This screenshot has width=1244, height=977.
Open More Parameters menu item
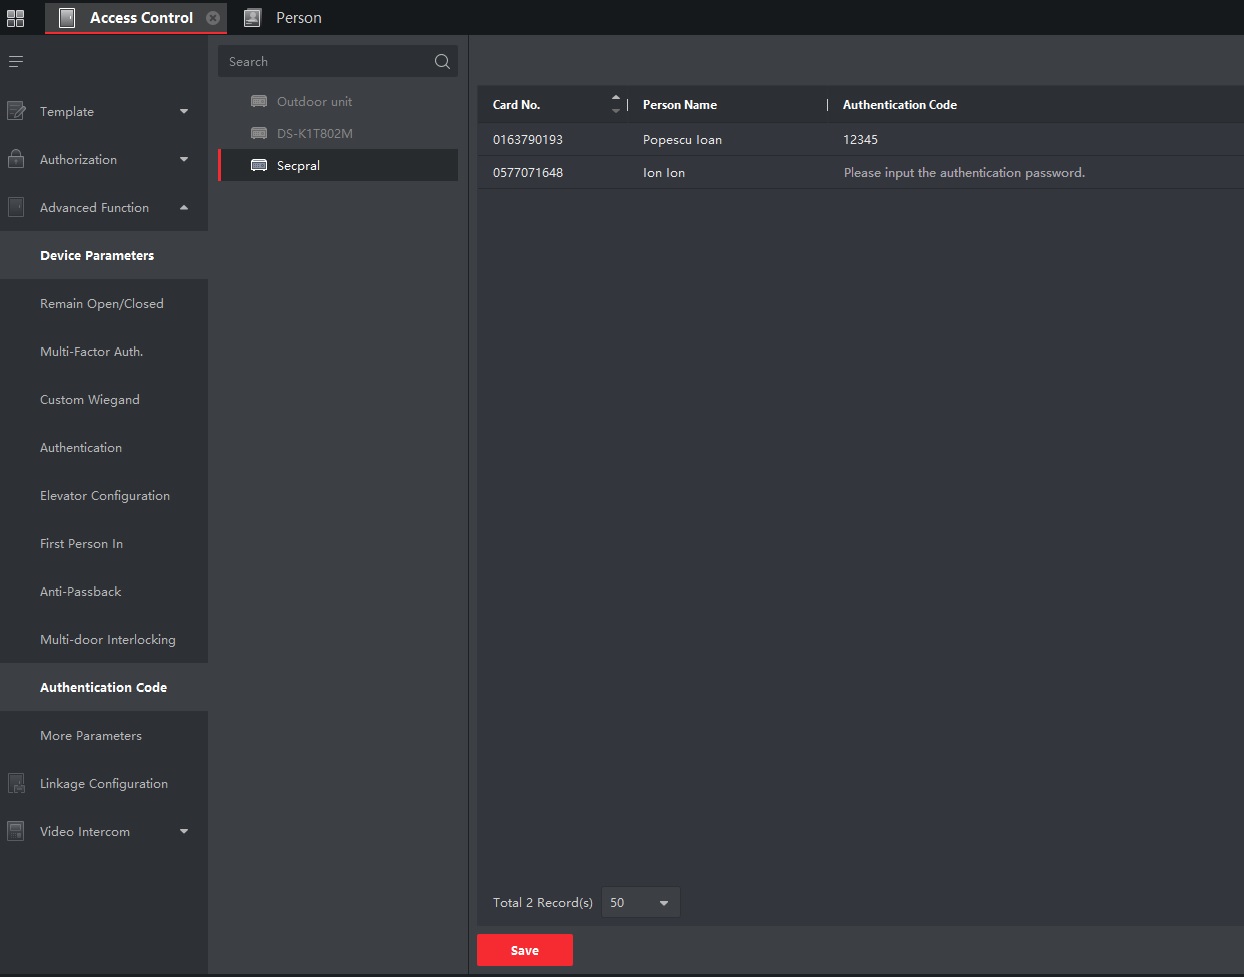point(91,735)
